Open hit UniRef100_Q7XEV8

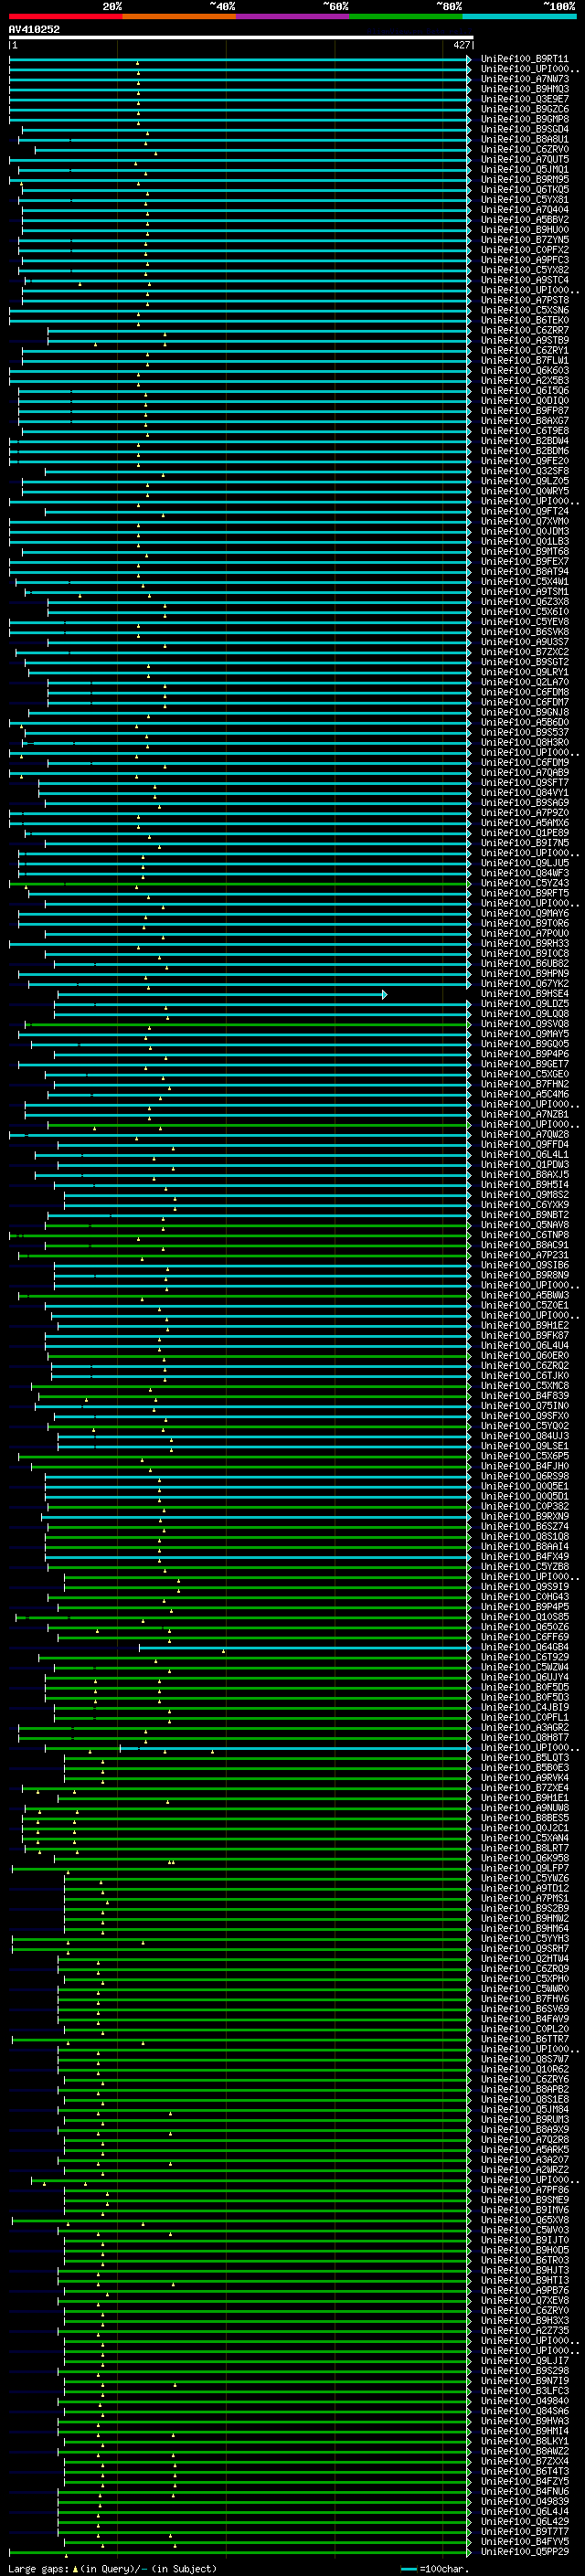pyautogui.click(x=524, y=2301)
